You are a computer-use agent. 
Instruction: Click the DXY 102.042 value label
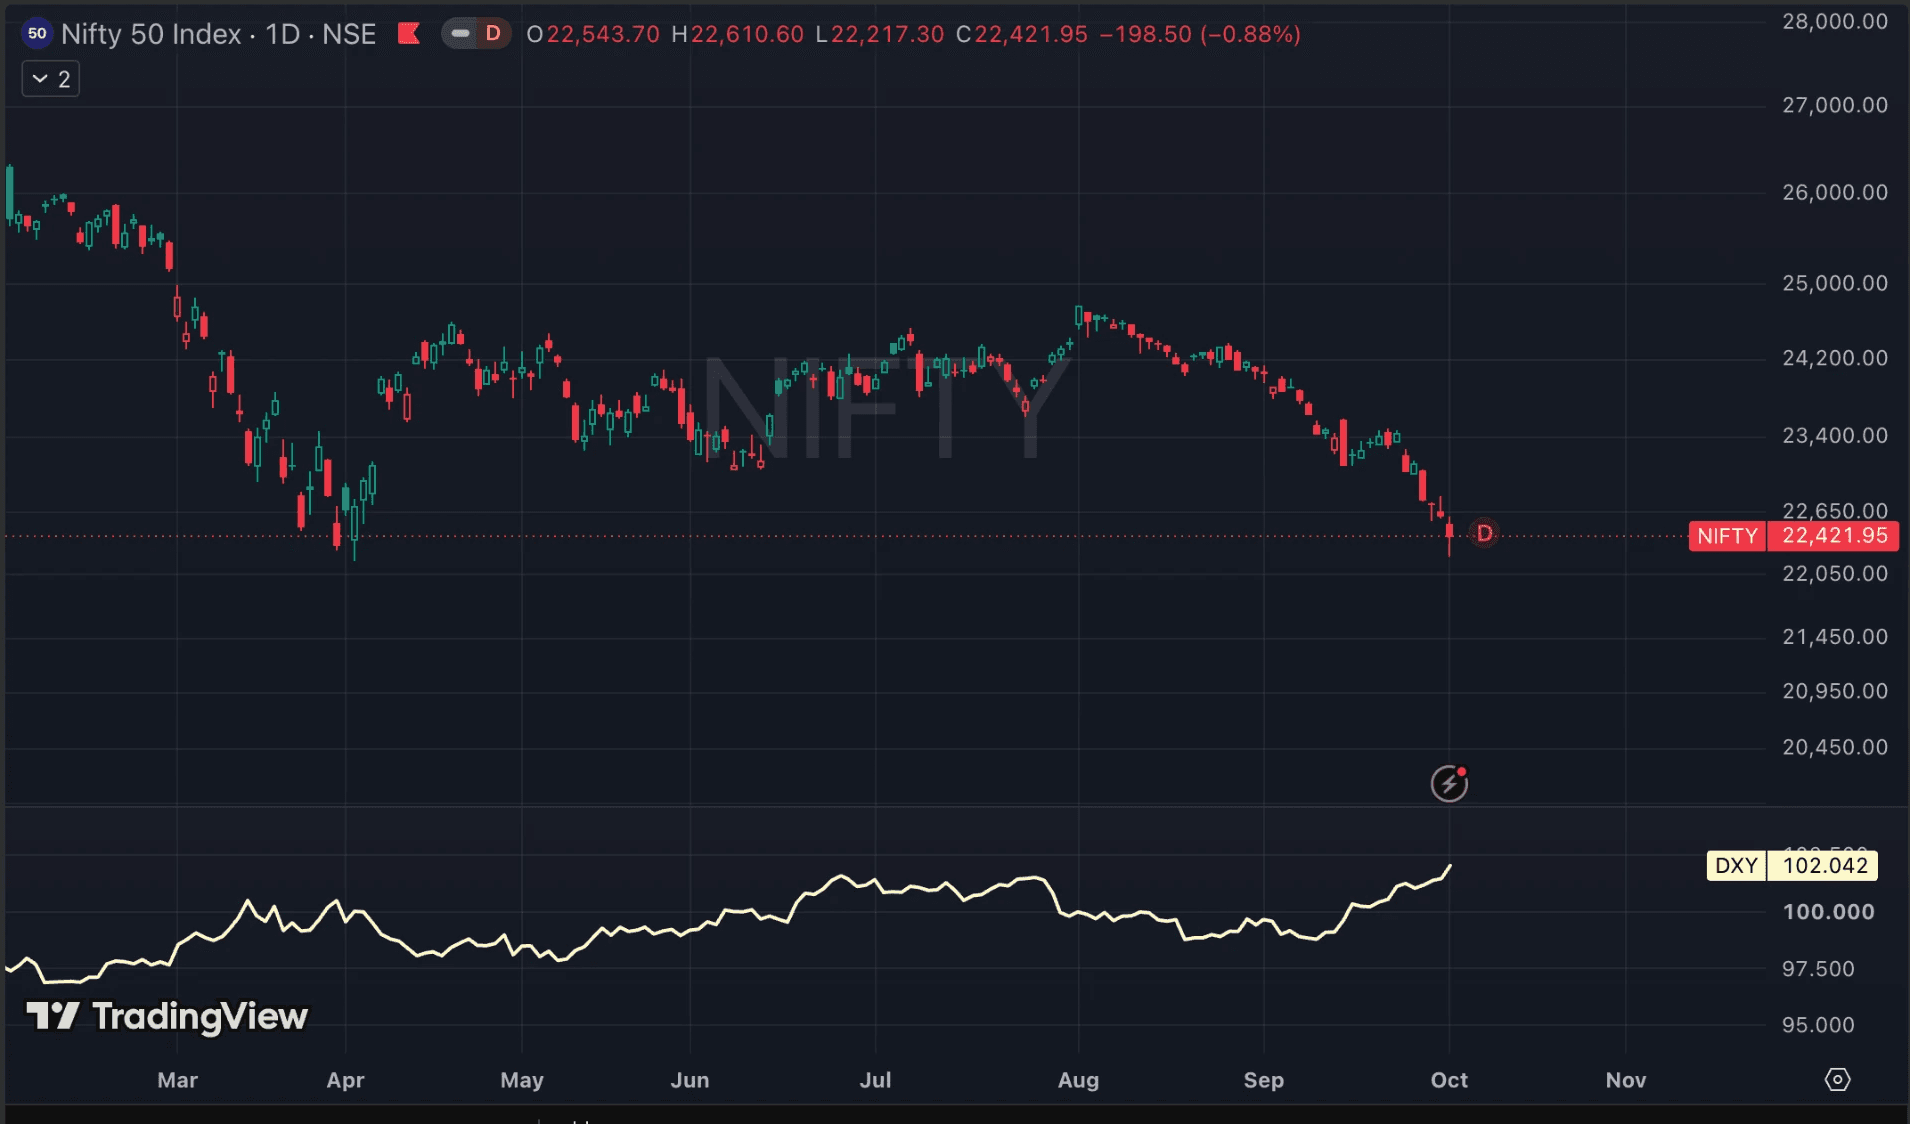tap(1824, 866)
